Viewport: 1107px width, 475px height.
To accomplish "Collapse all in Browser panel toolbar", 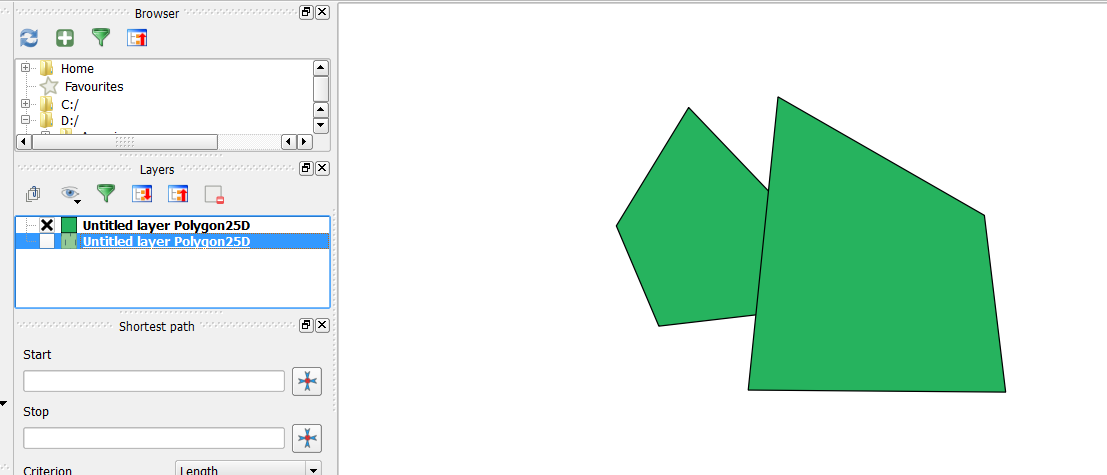I will 137,38.
